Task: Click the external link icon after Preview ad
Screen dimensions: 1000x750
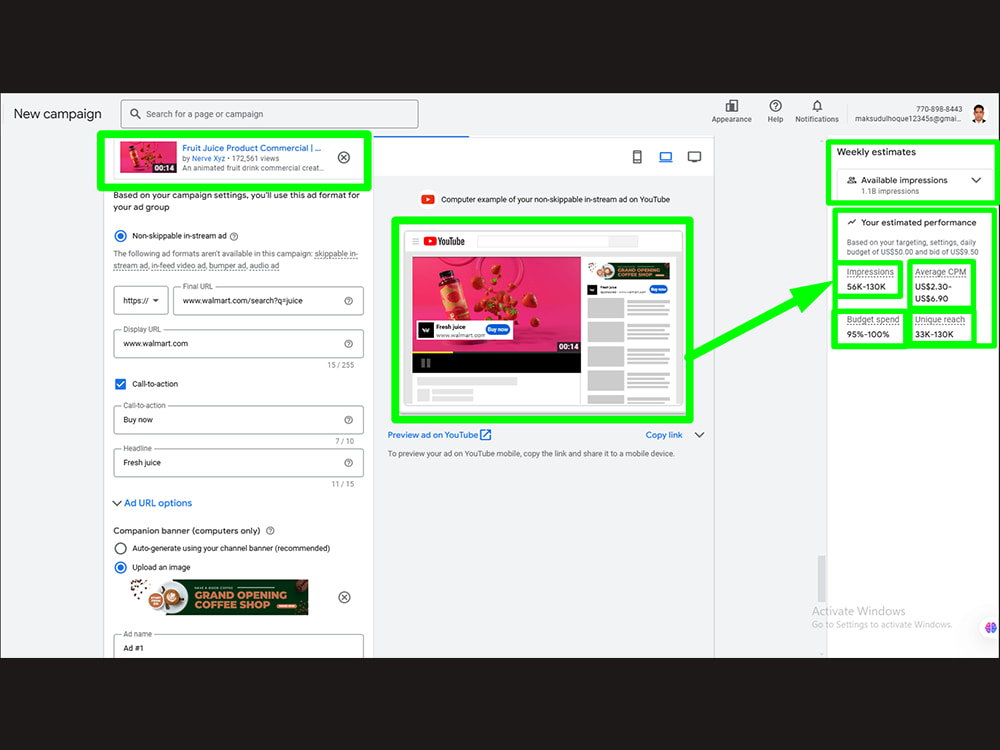Action: click(x=486, y=435)
